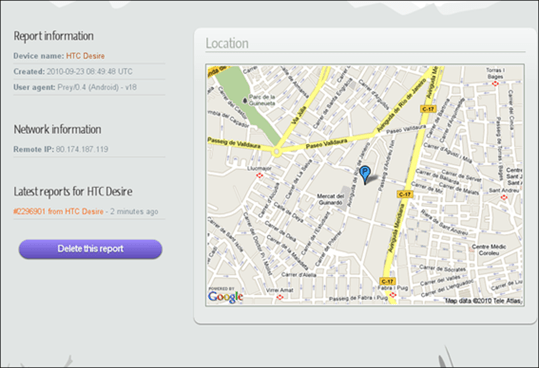Click the Via Julia street label
The height and width of the screenshot is (368, 539).
click(298, 115)
